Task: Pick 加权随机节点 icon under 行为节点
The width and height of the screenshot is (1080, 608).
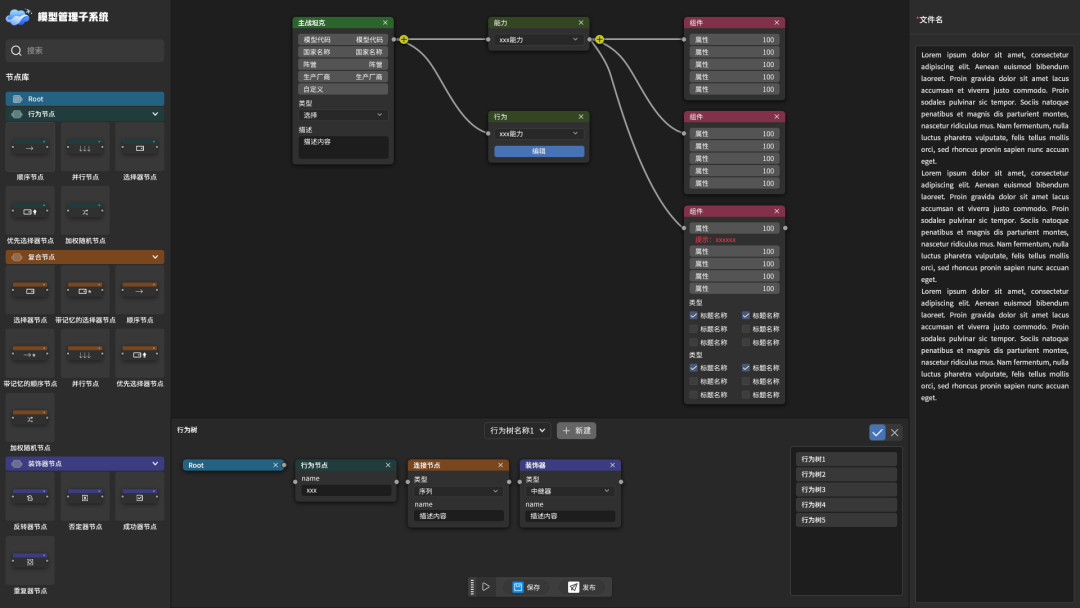Action: coord(85,211)
